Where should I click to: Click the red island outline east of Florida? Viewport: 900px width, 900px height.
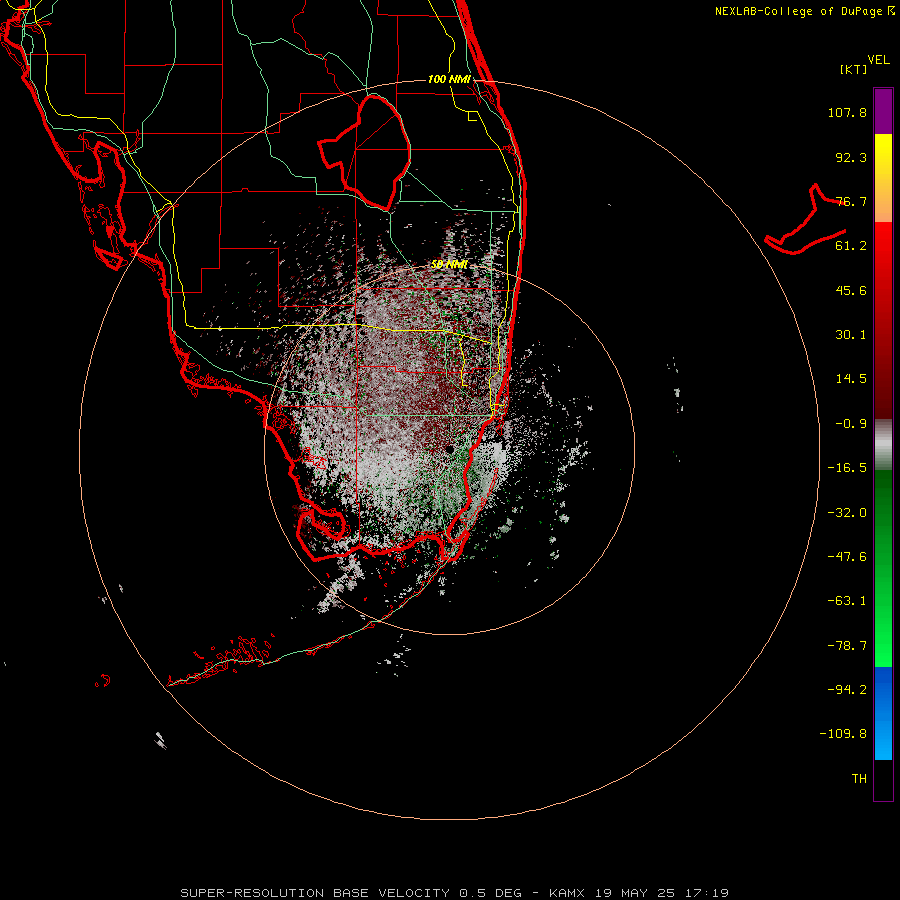click(806, 221)
